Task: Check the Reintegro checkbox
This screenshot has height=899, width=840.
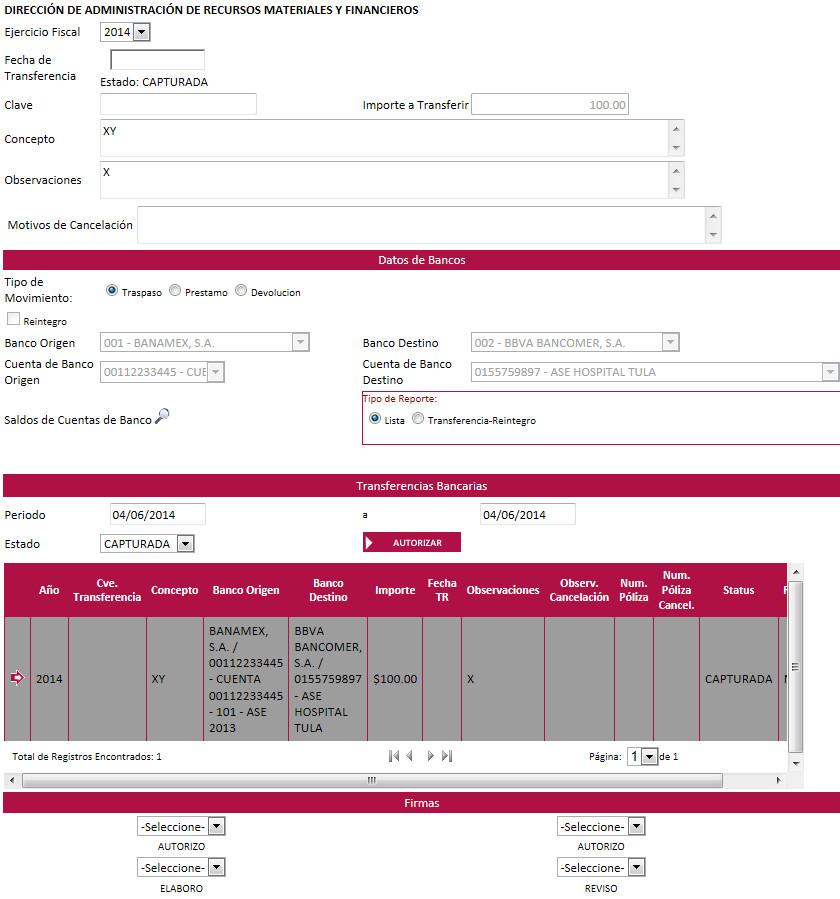Action: pyautogui.click(x=13, y=319)
